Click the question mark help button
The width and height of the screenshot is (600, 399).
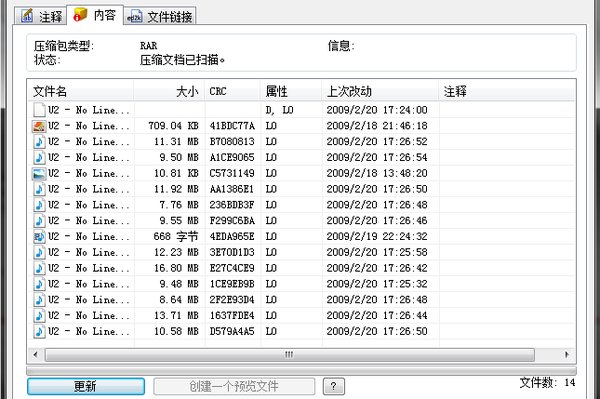pos(334,386)
